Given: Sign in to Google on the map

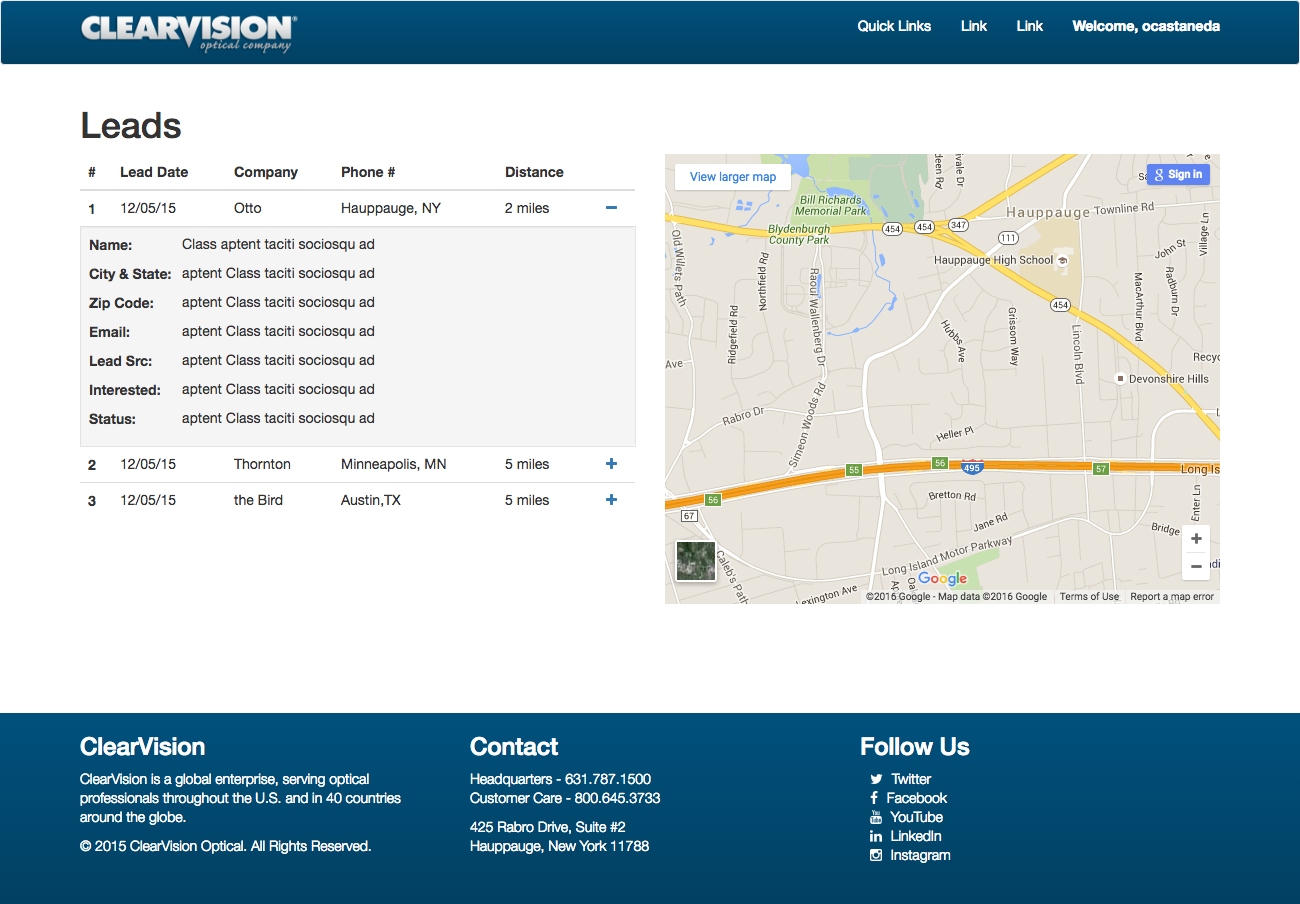Looking at the screenshot, I should 1179,174.
